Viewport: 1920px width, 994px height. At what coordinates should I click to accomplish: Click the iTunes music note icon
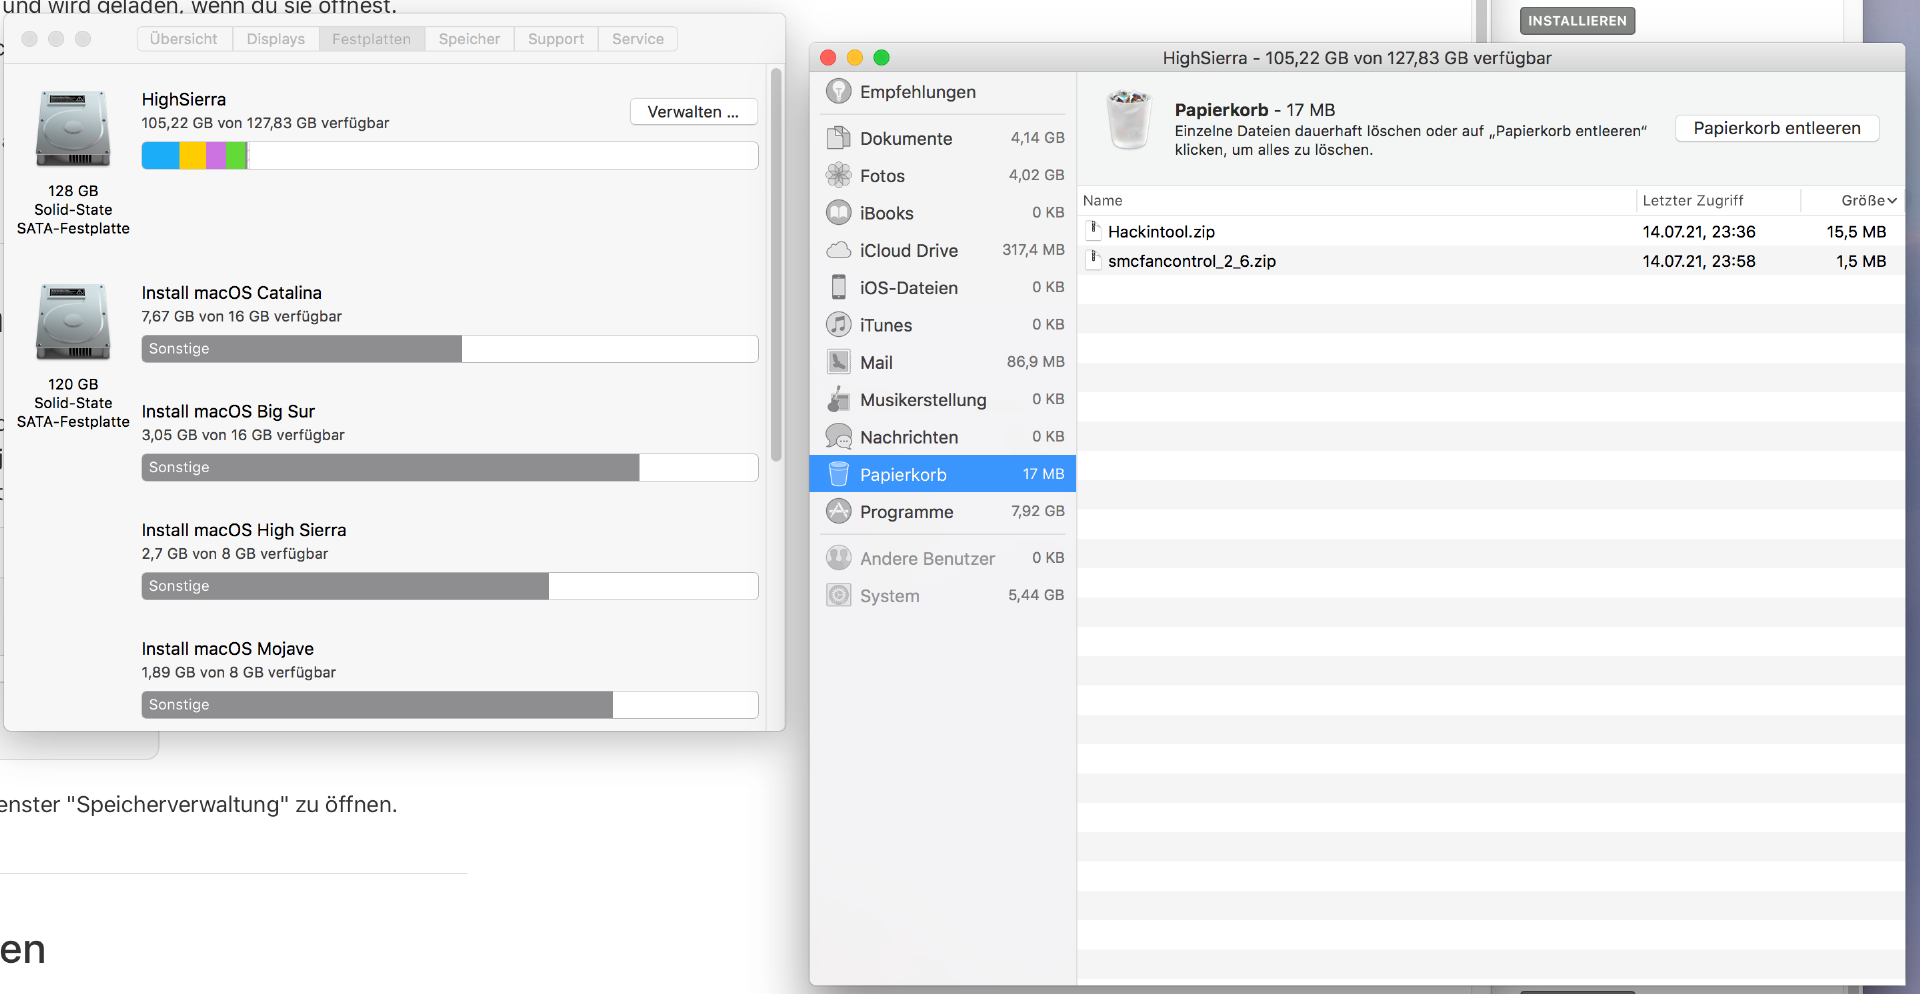click(839, 325)
